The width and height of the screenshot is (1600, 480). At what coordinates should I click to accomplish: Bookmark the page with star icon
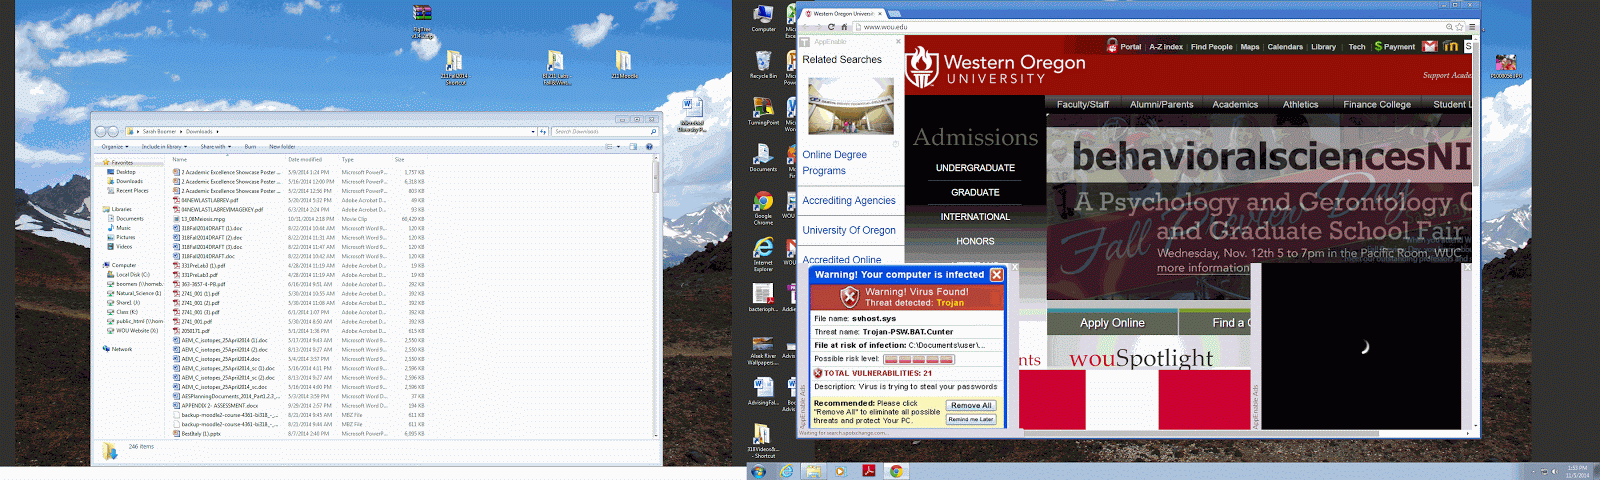(x=1460, y=27)
